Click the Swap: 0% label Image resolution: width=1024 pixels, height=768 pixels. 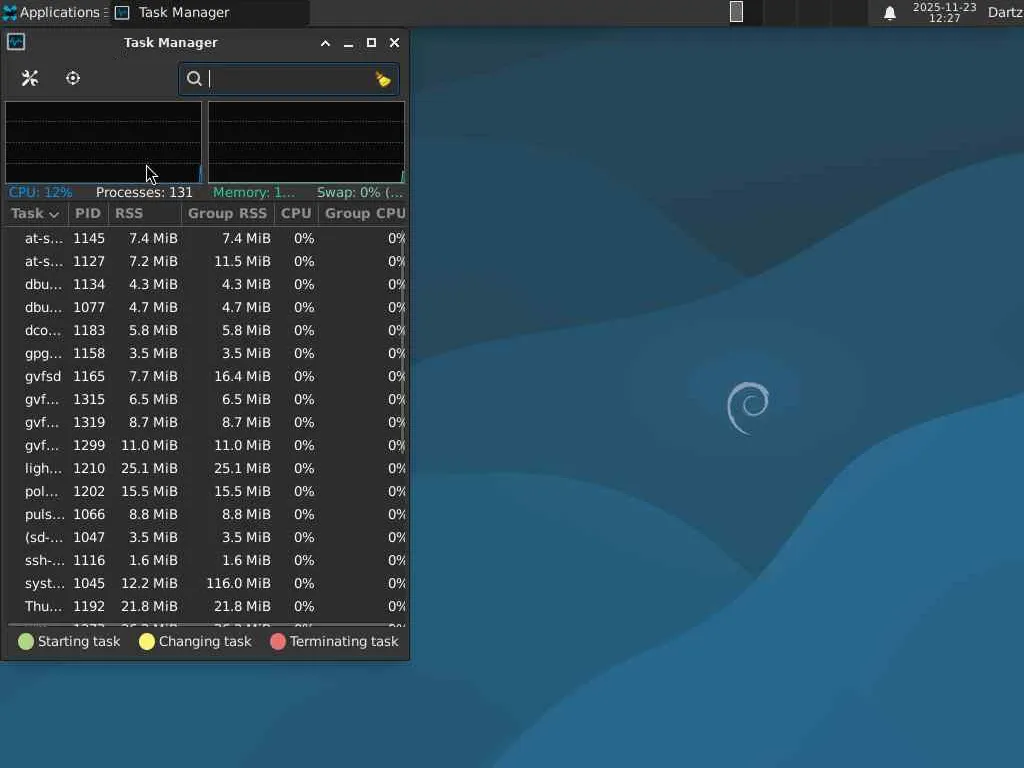tap(360, 193)
